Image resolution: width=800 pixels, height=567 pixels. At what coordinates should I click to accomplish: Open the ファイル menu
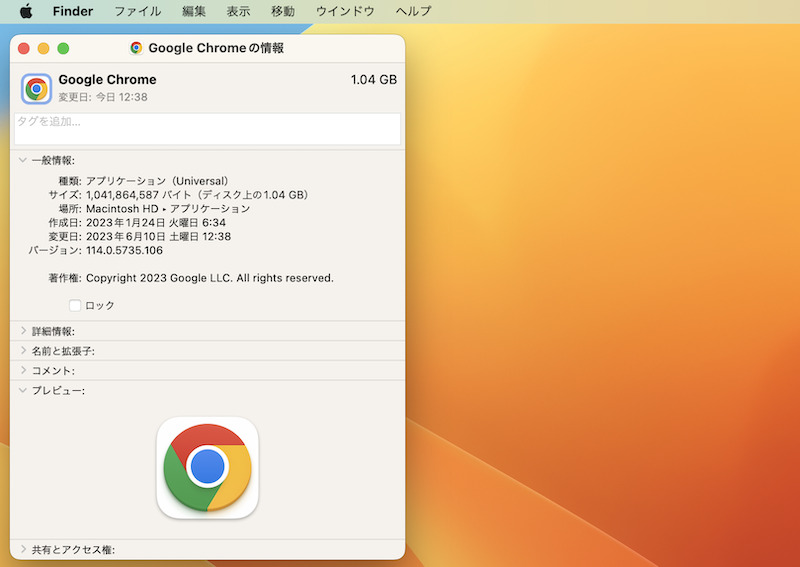pos(138,11)
